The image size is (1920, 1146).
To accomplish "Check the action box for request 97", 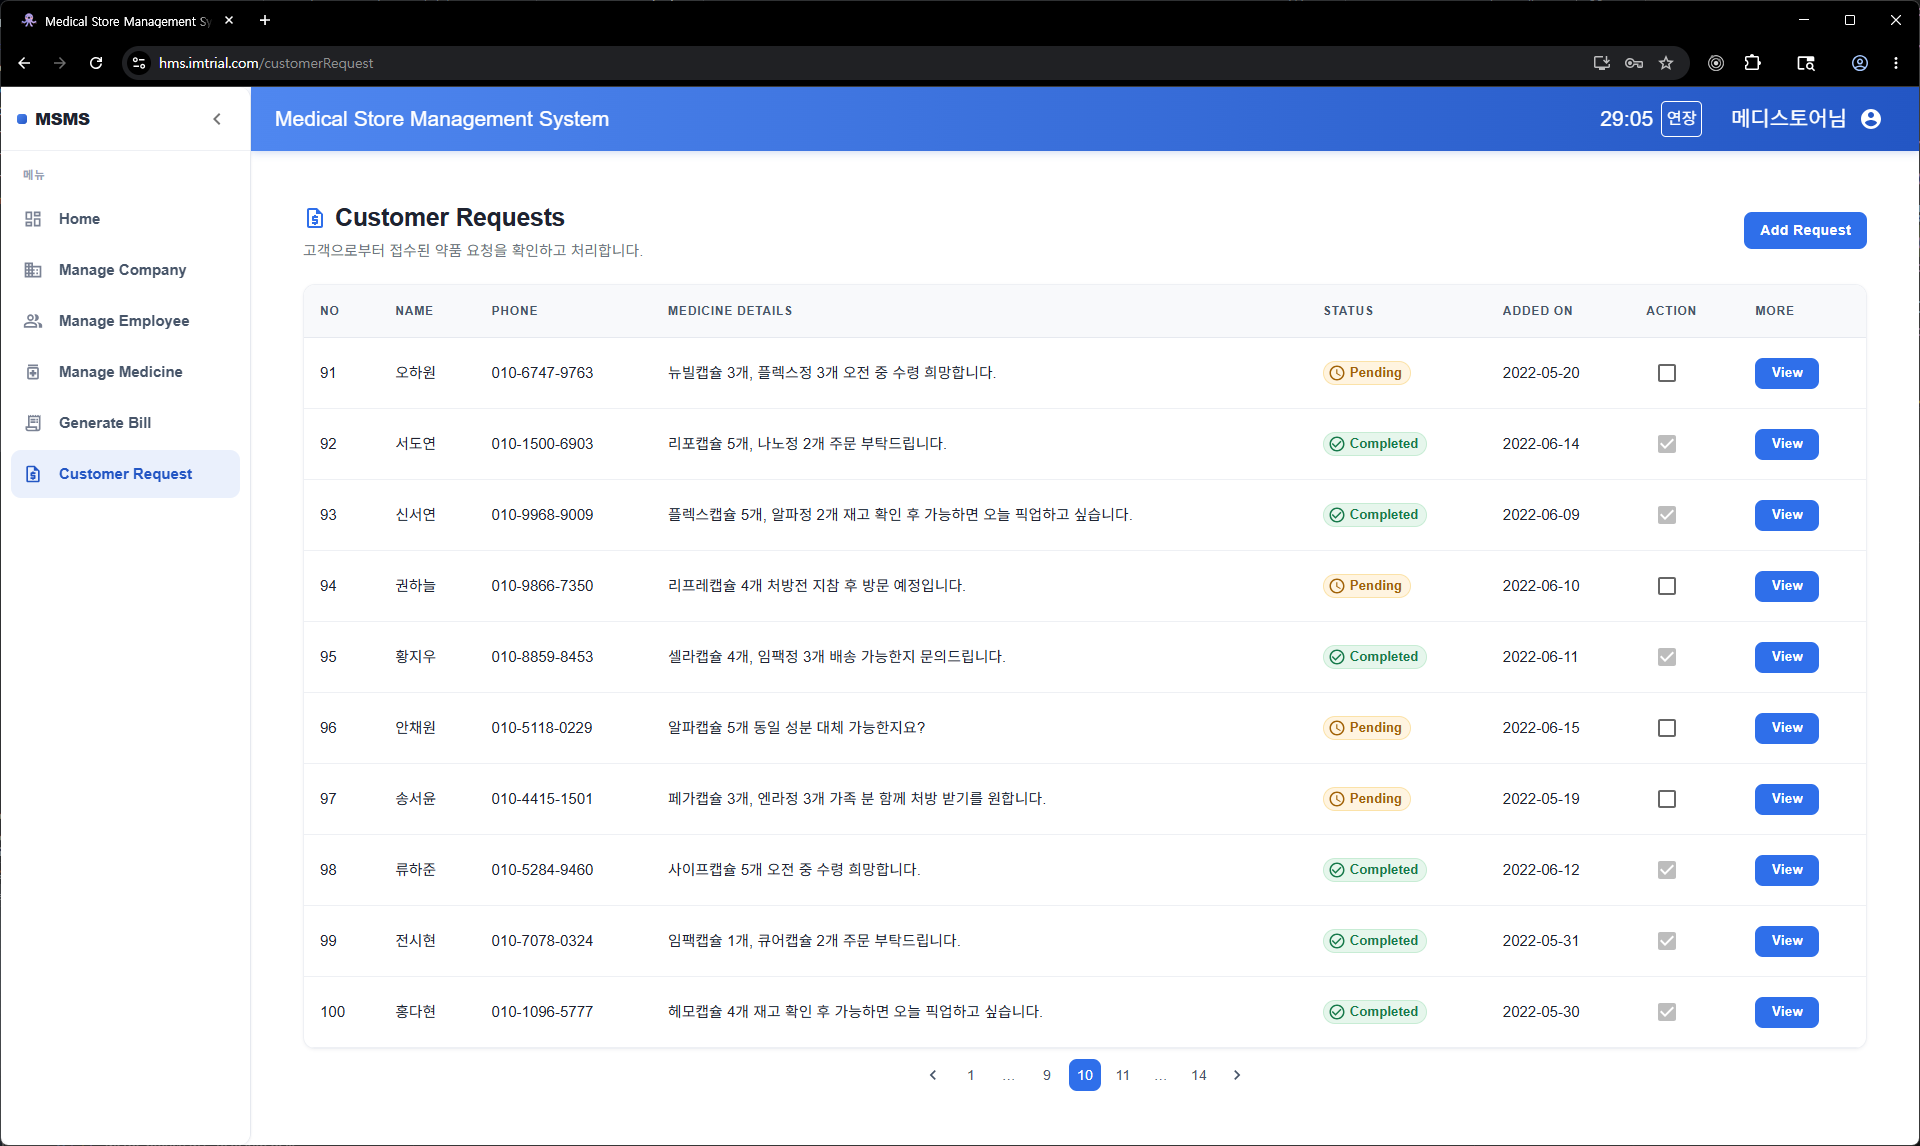I will [1667, 799].
